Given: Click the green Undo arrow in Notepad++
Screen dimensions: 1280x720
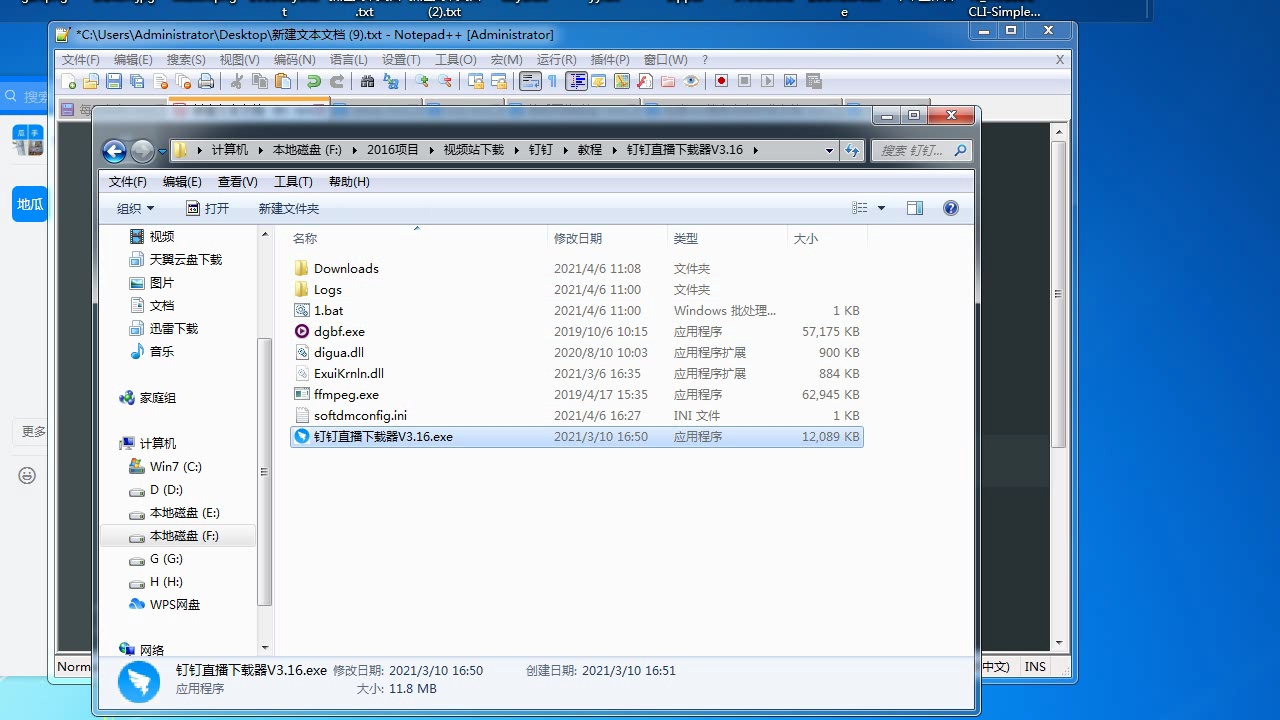Looking at the screenshot, I should pyautogui.click(x=314, y=81).
